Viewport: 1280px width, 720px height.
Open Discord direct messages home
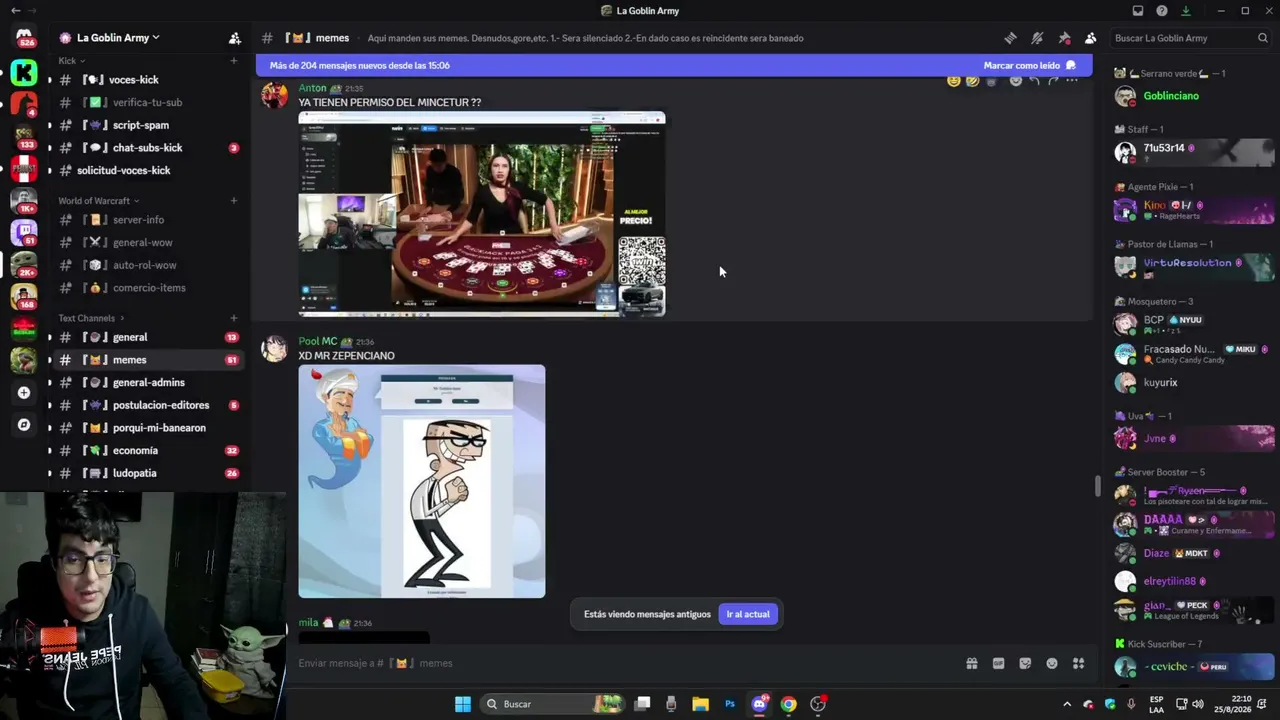(x=24, y=38)
